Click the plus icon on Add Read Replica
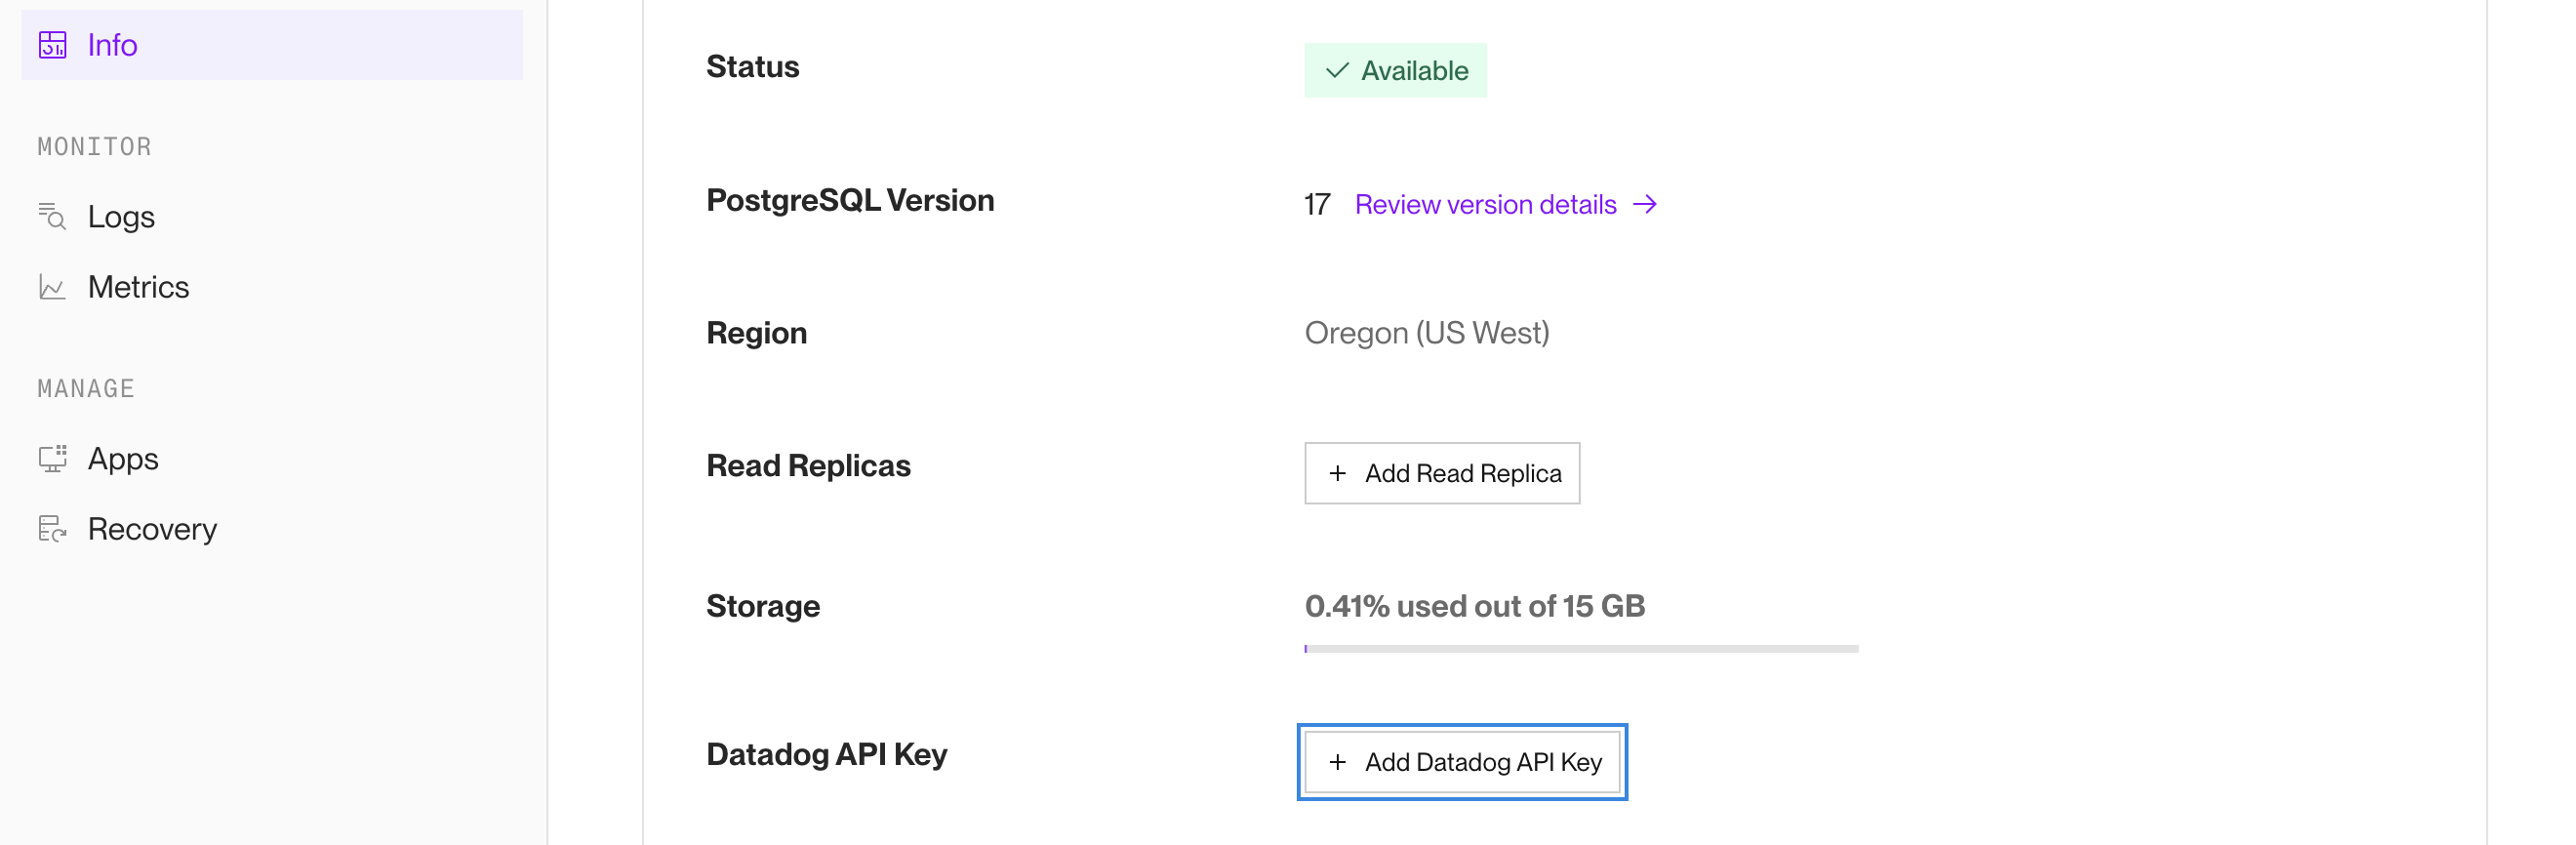Screen dimensions: 2576x845 pyautogui.click(x=1337, y=473)
